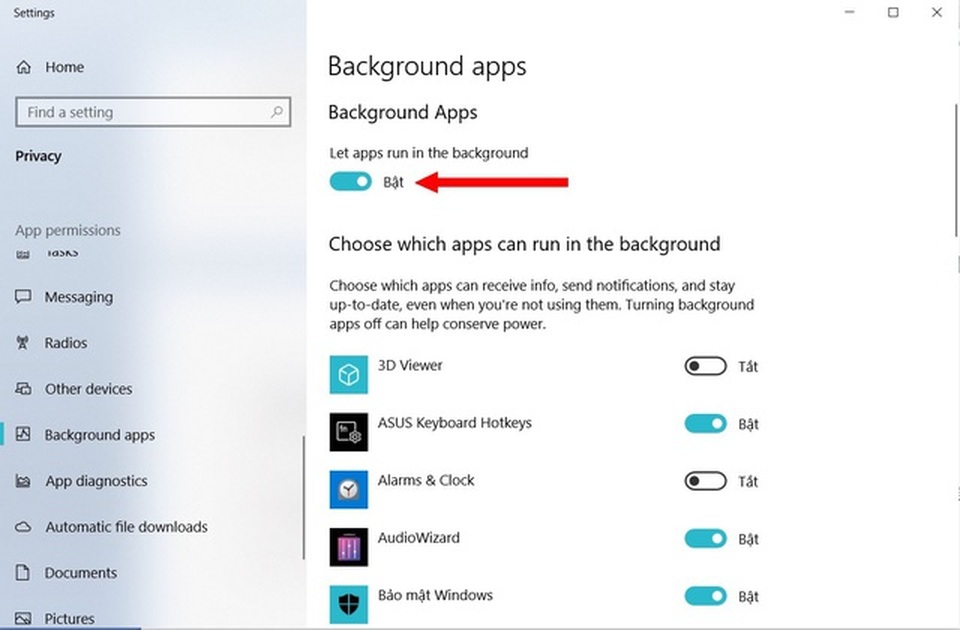The width and height of the screenshot is (960, 630).
Task: Click the Automatic file downloads cloud icon
Action: click(23, 527)
